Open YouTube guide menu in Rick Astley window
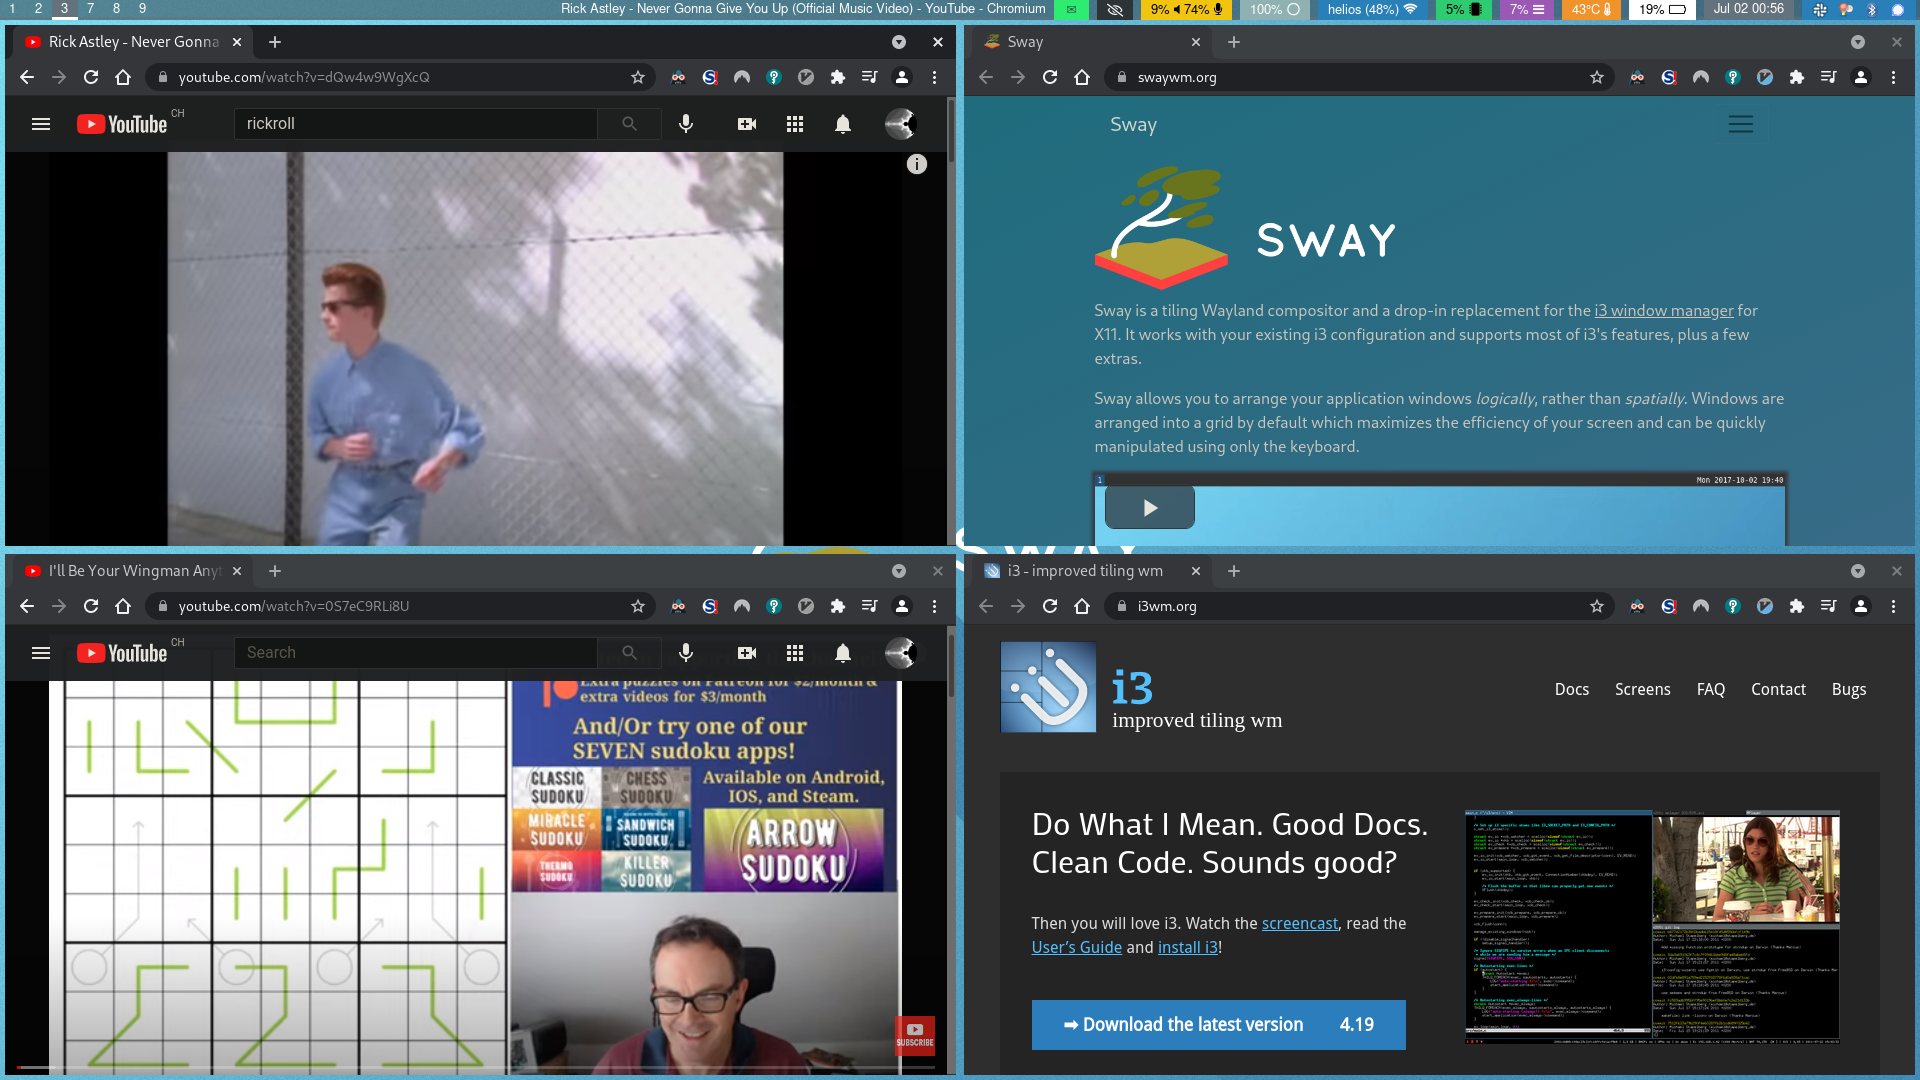1920x1080 pixels. [x=41, y=124]
